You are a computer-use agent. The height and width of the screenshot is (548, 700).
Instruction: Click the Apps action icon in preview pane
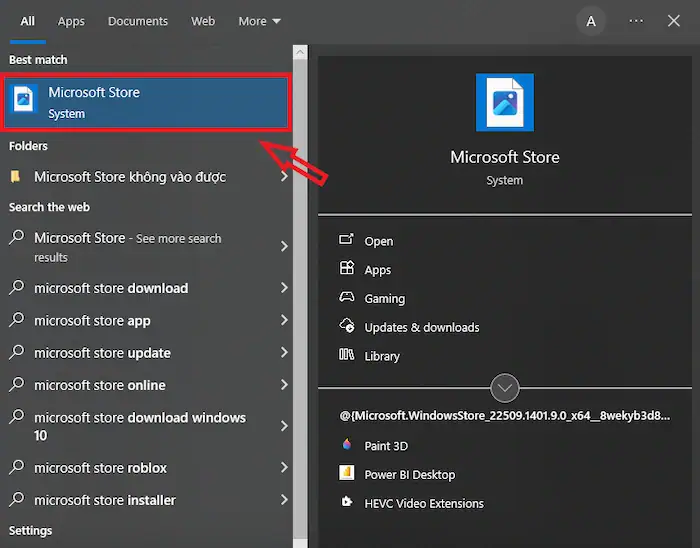click(346, 268)
